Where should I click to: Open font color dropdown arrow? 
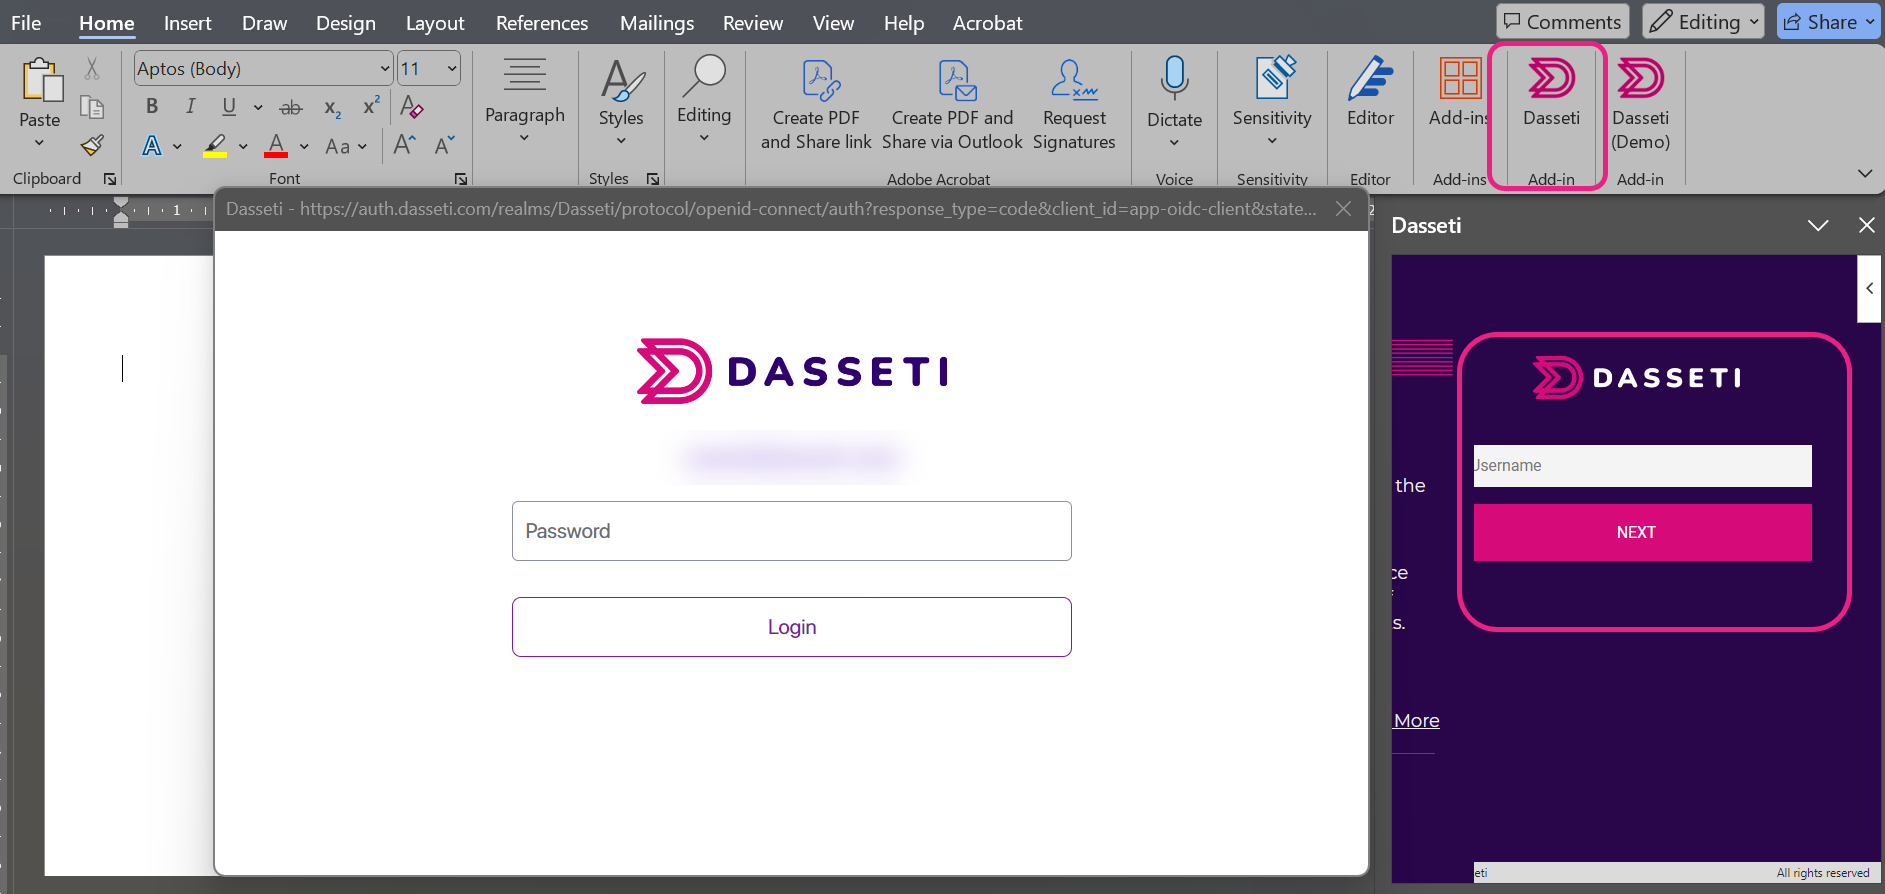coord(304,147)
